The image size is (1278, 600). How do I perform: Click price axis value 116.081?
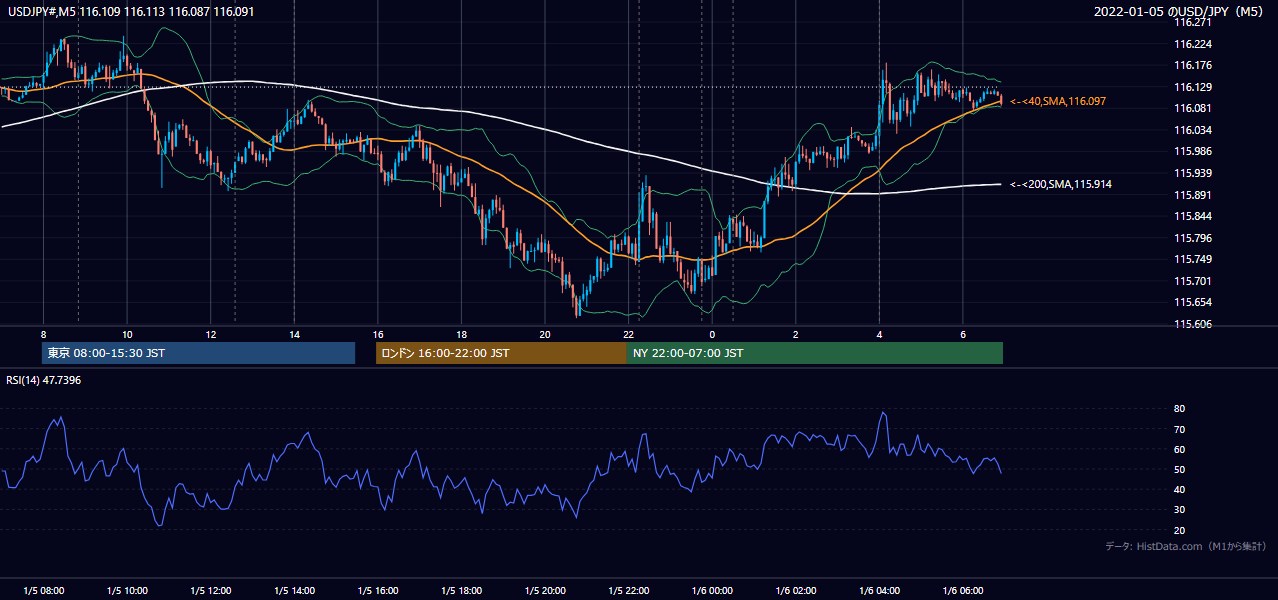pos(1193,108)
